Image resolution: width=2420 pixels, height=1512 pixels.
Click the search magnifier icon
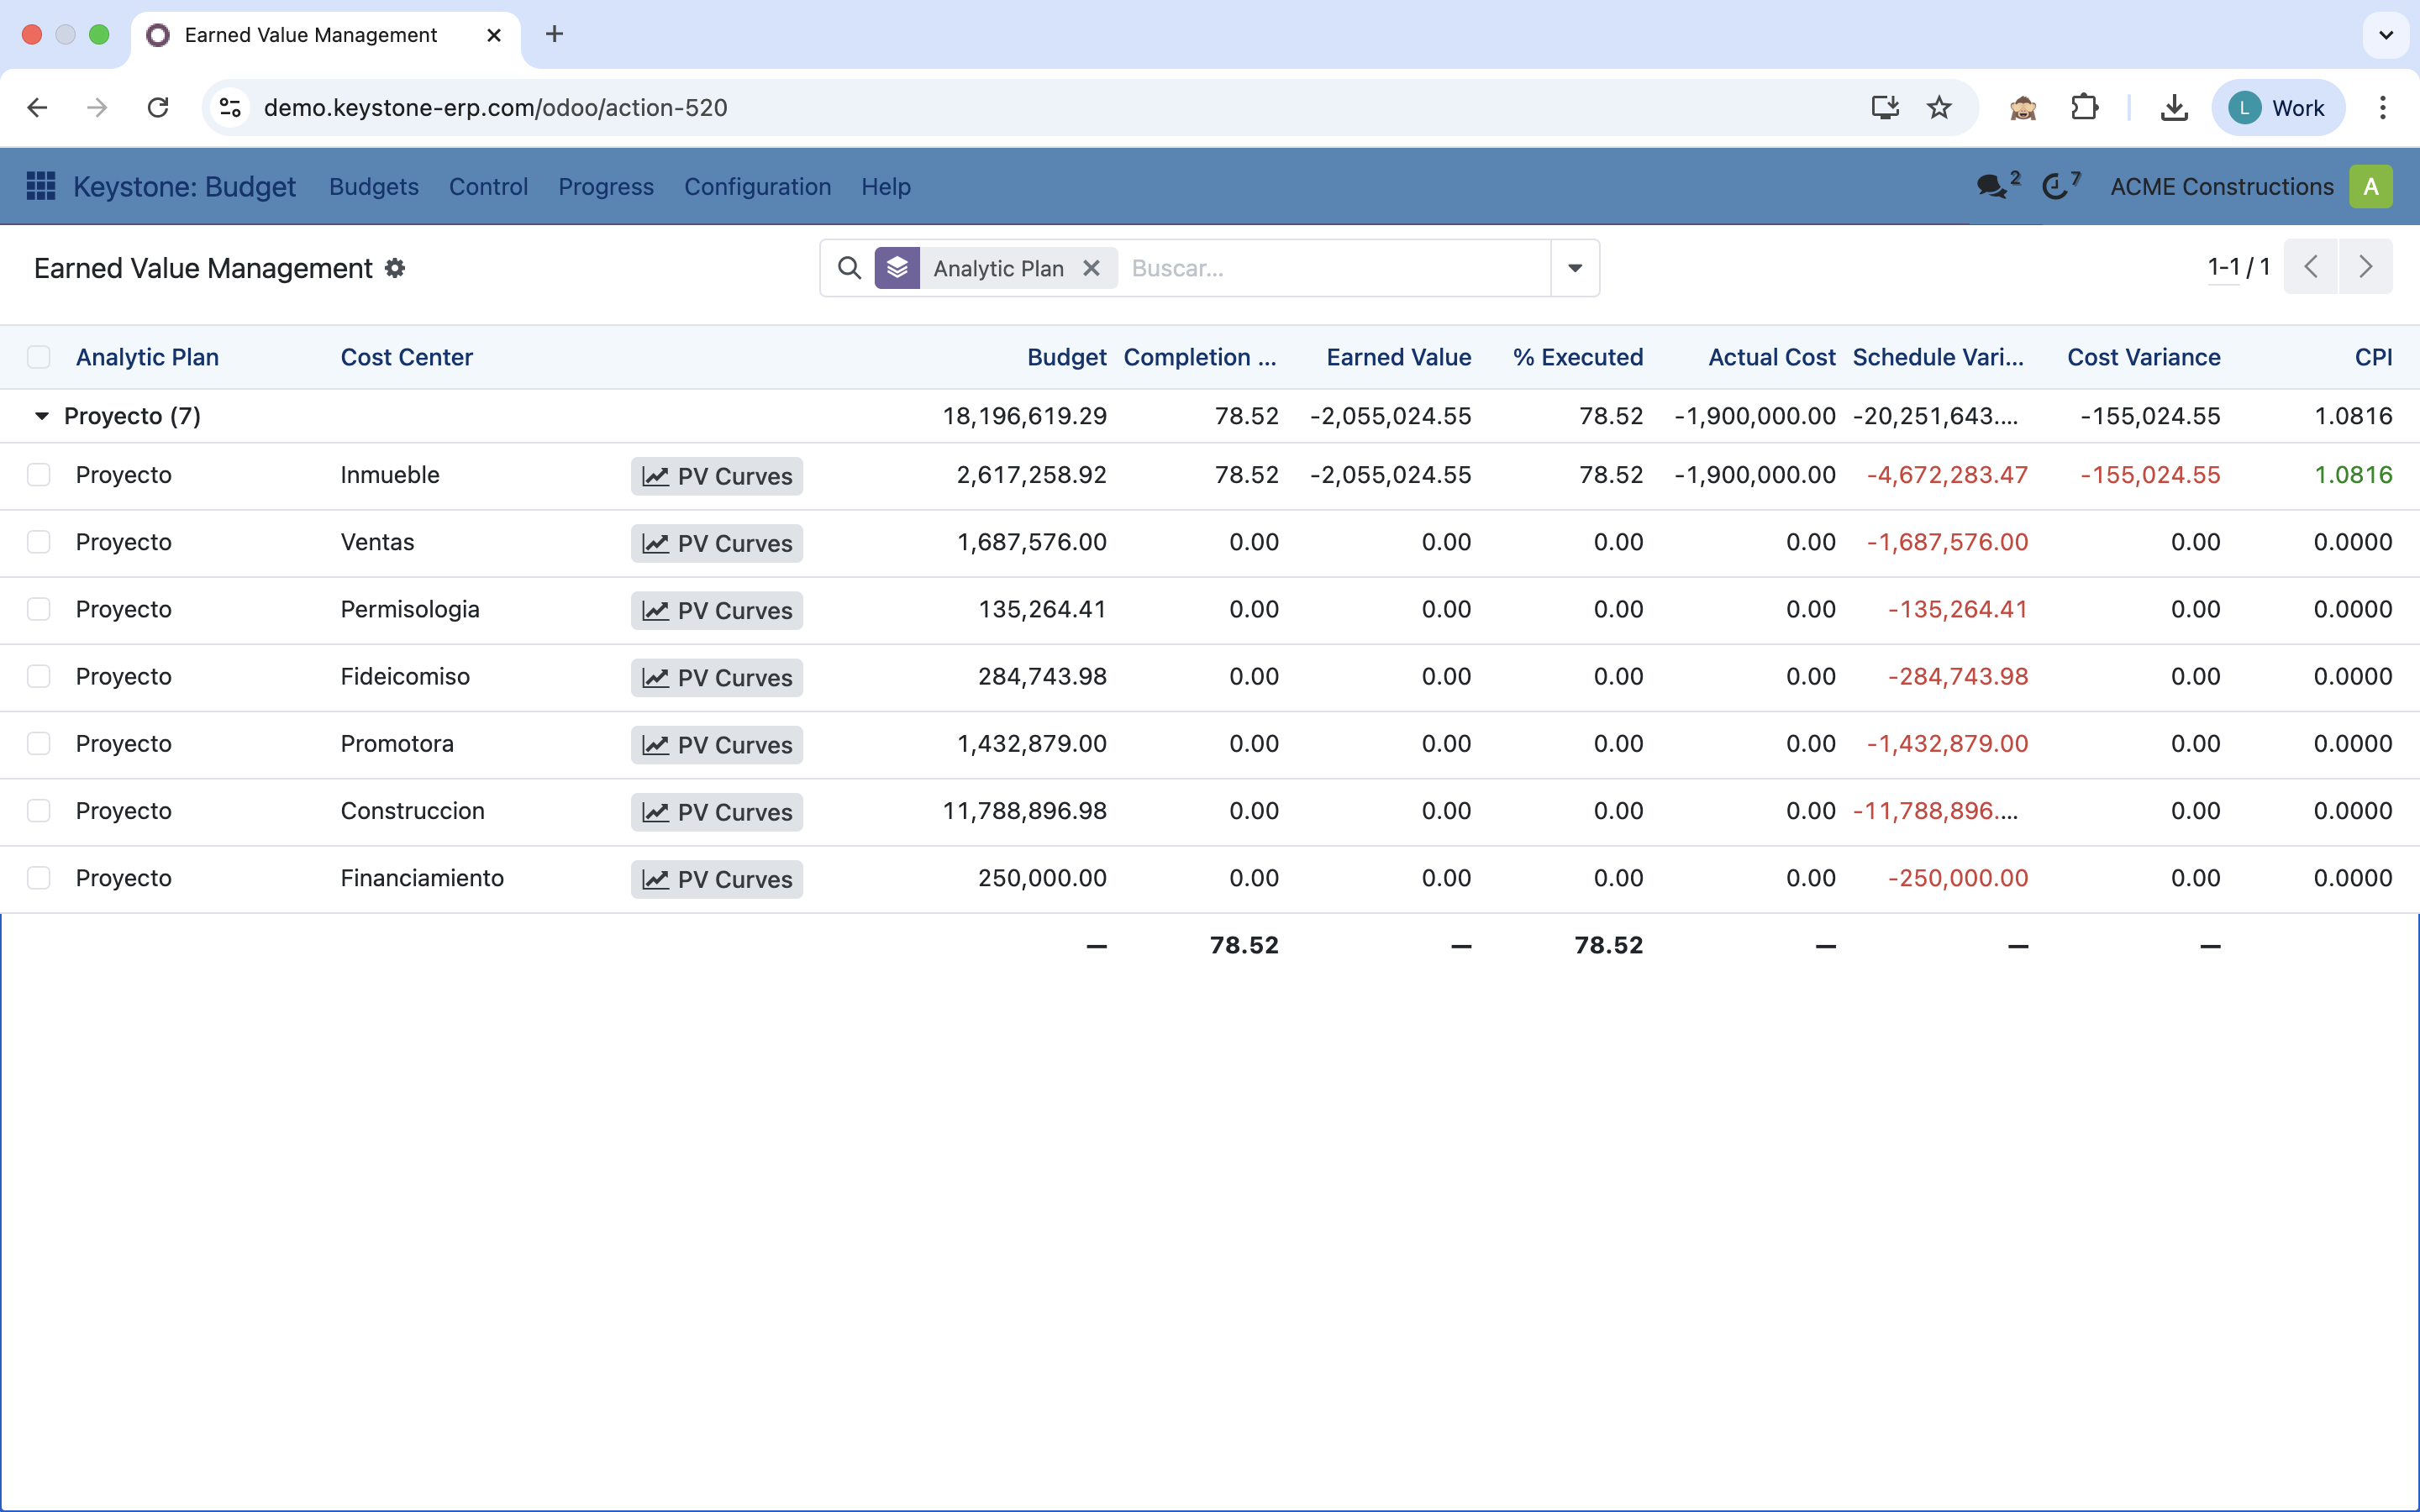[849, 268]
